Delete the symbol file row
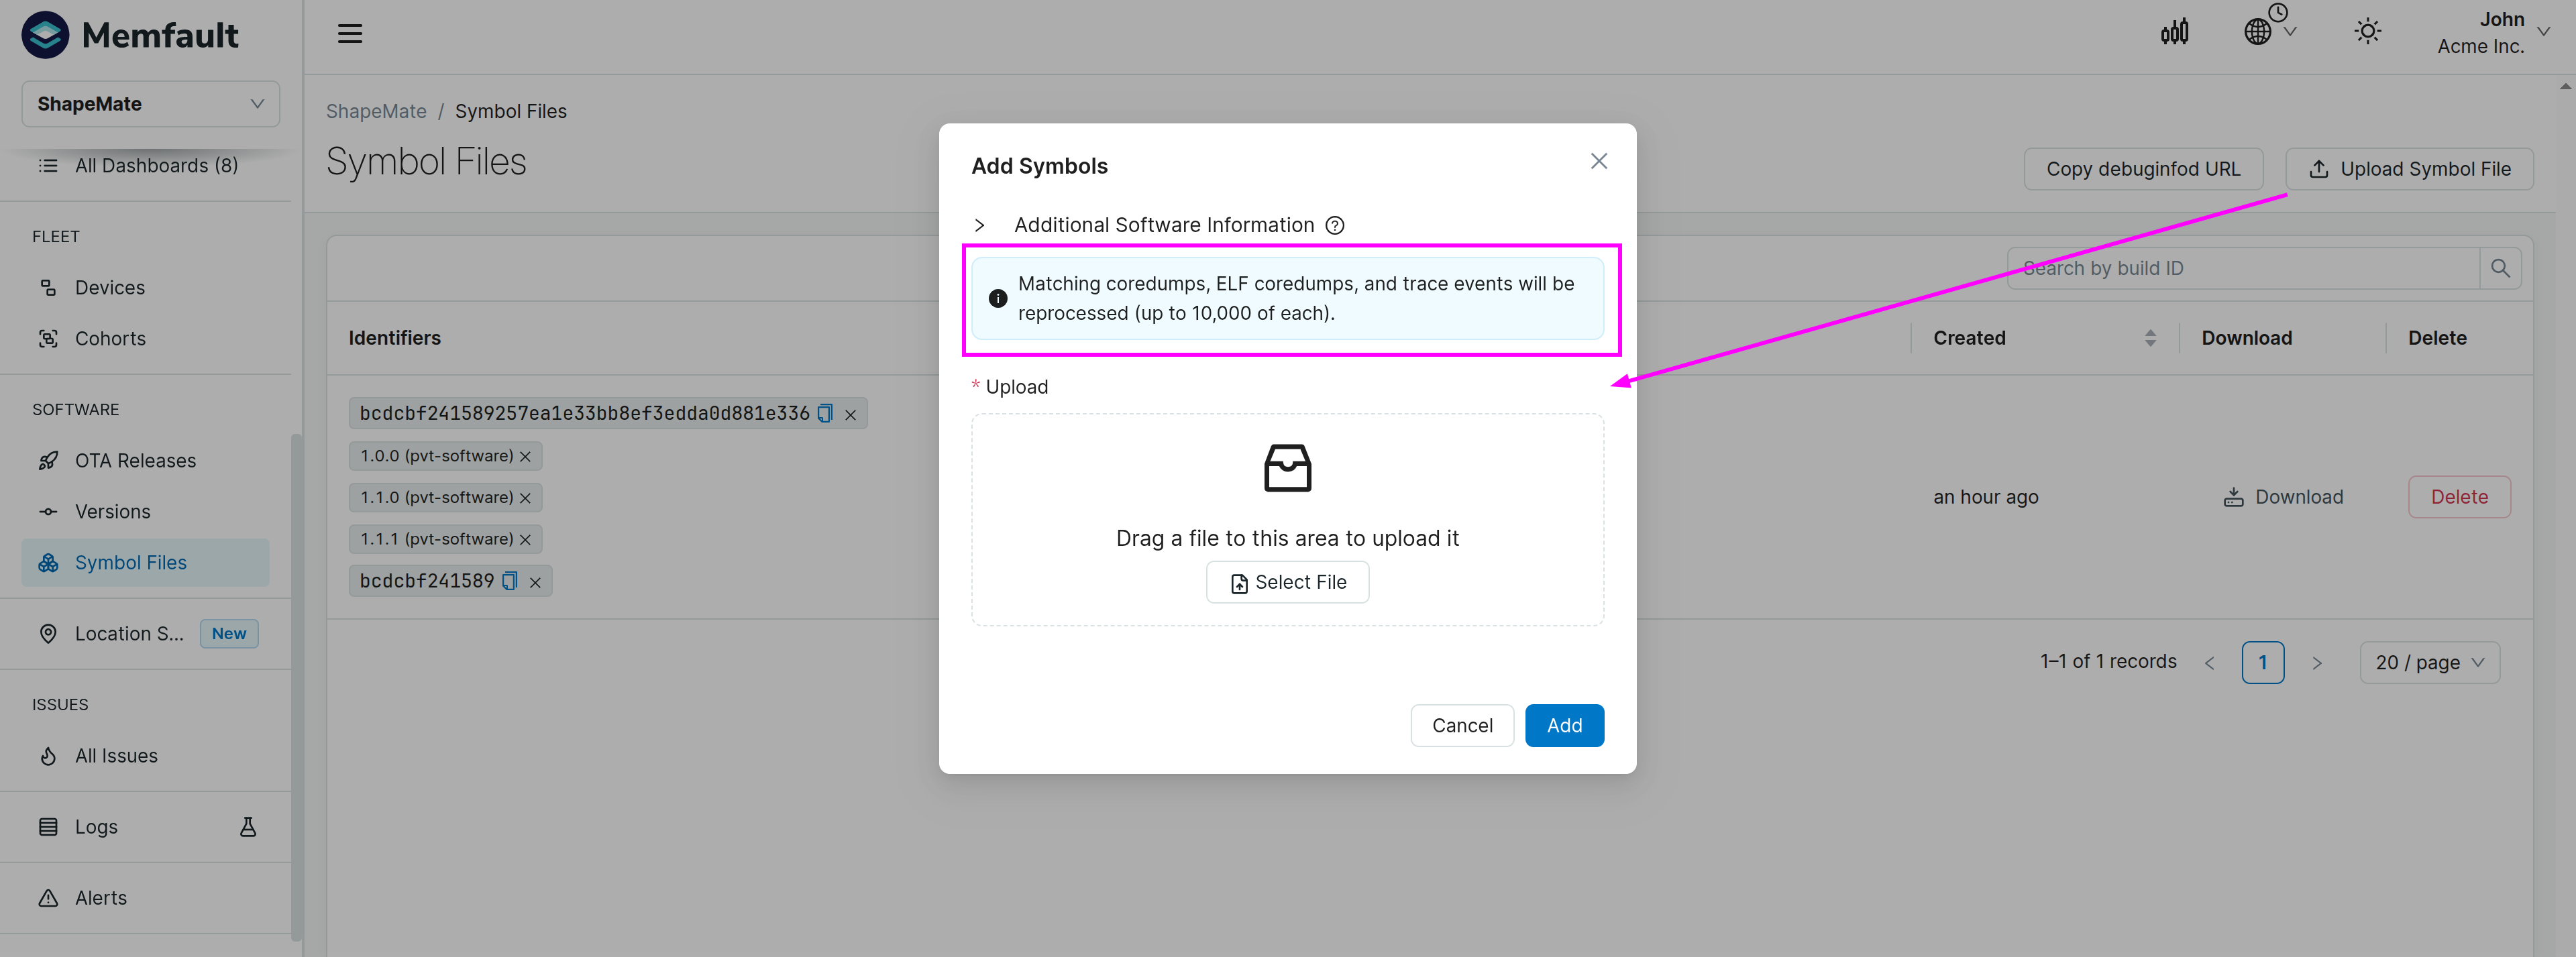This screenshot has width=2576, height=957. pos(2459,497)
